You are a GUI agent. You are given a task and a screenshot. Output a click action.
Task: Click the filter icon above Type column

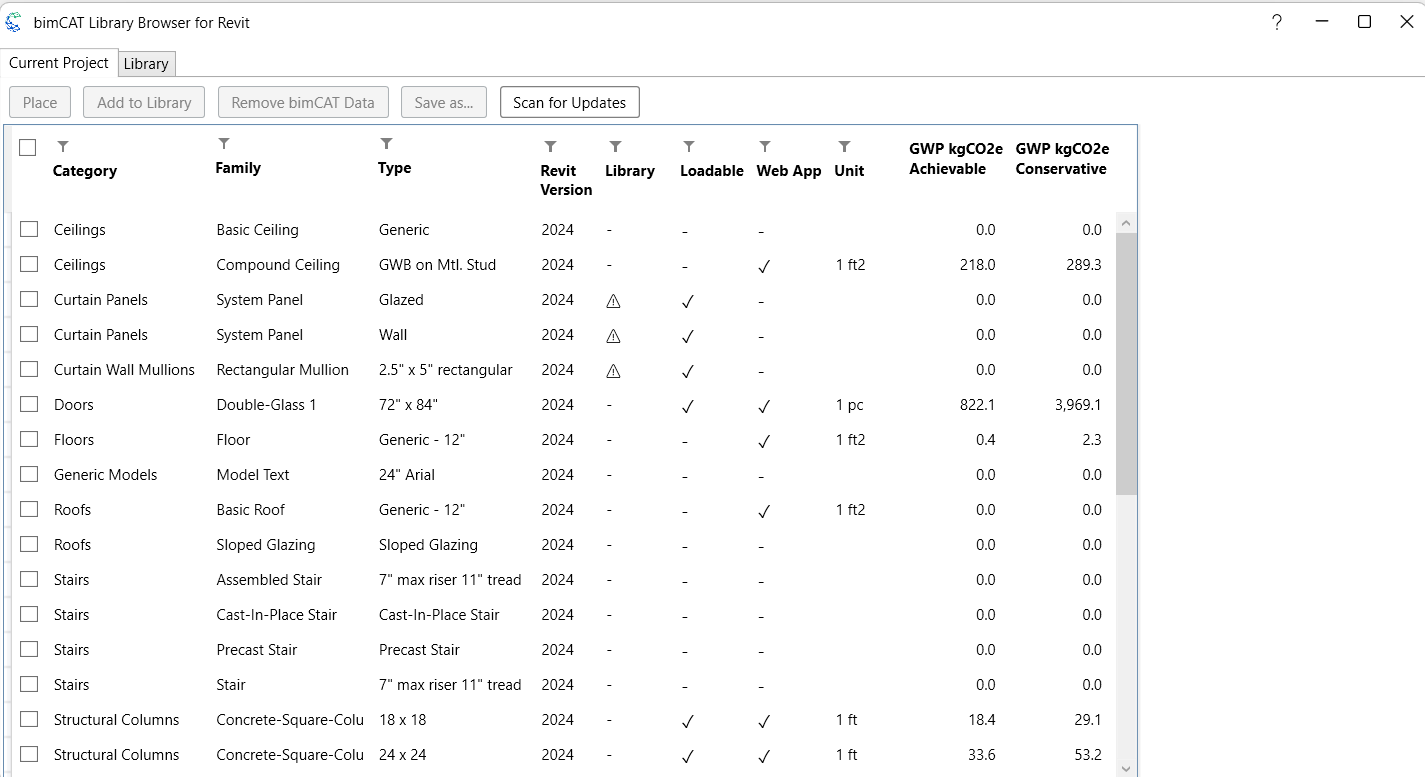(x=387, y=144)
